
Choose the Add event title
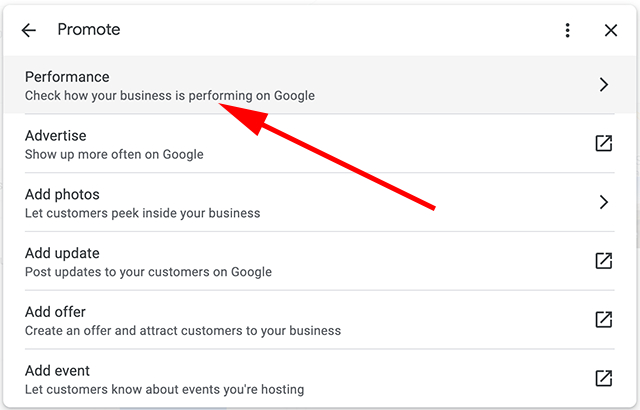click(x=58, y=370)
